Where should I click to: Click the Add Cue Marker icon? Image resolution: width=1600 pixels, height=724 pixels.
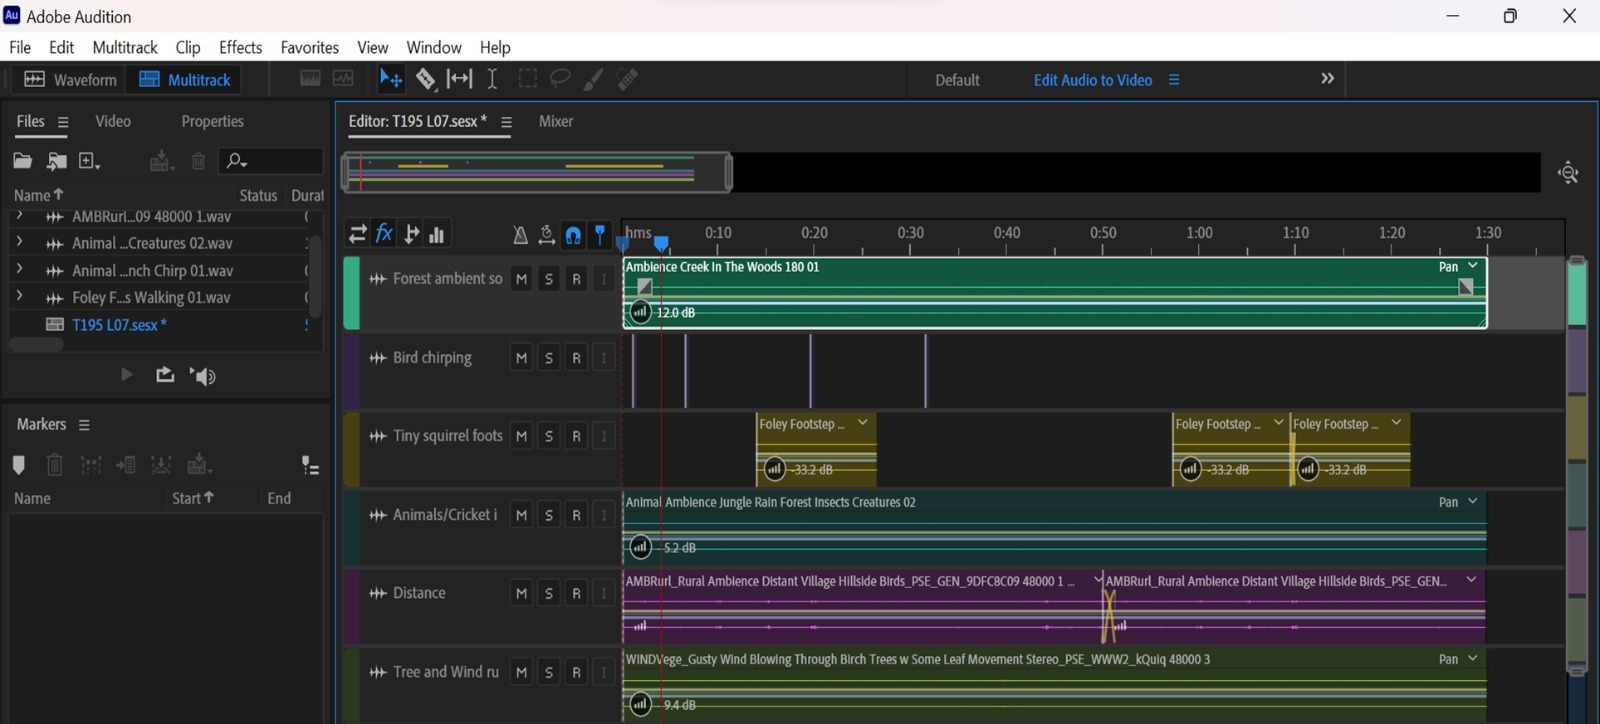pyautogui.click(x=18, y=465)
